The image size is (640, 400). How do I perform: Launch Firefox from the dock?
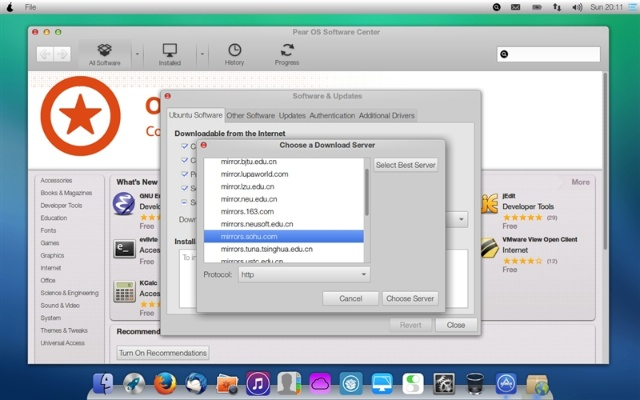(x=165, y=382)
